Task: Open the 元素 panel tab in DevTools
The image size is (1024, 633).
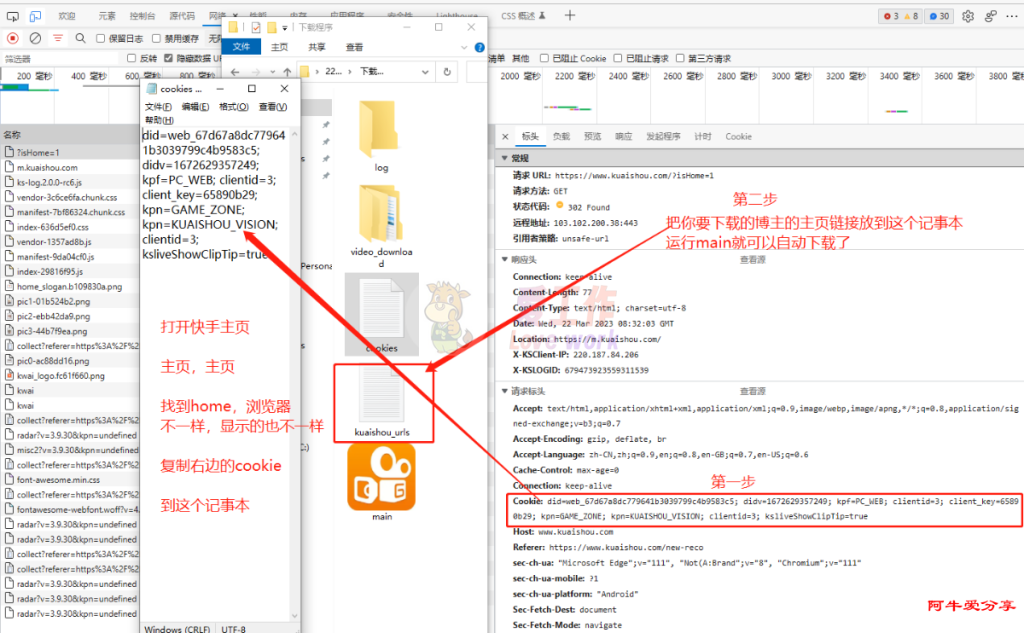Action: [107, 16]
